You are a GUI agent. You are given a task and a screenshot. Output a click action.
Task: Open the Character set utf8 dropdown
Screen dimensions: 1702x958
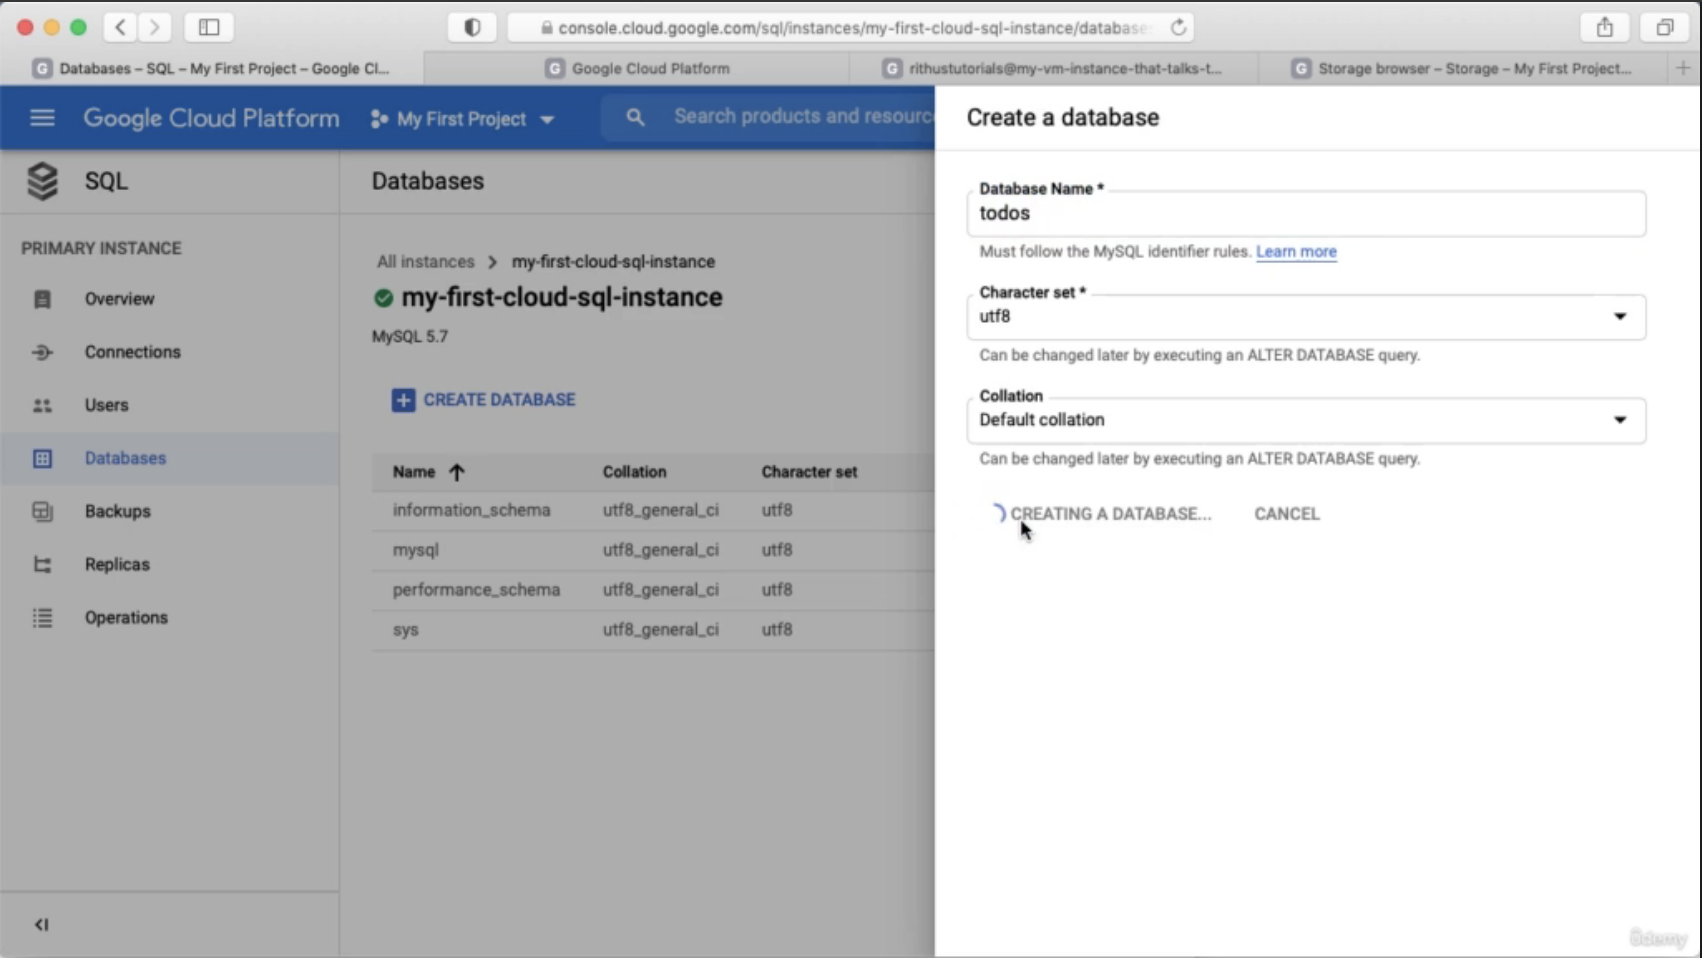point(1306,317)
